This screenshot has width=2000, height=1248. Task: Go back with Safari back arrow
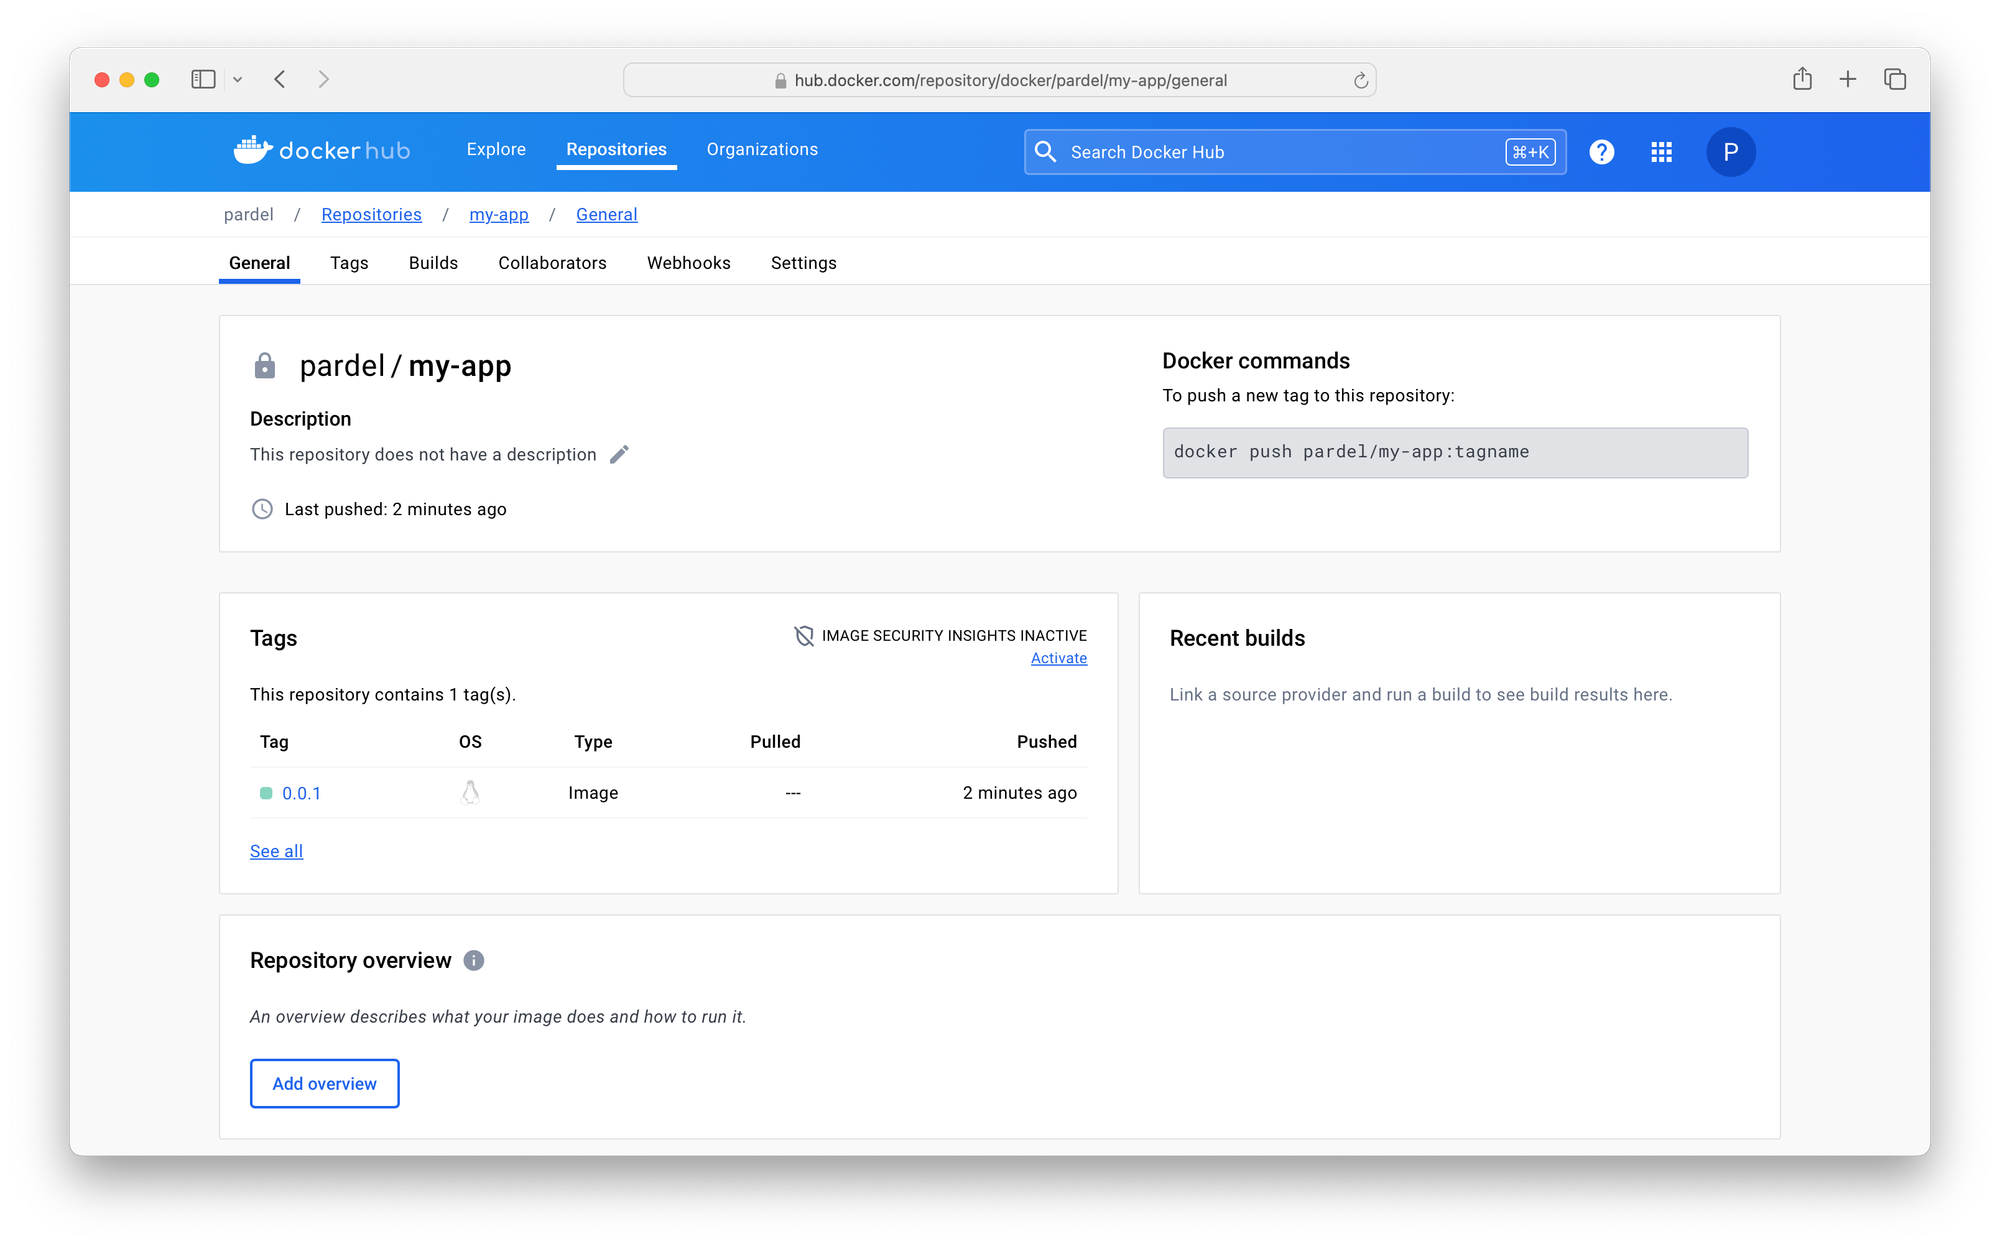point(280,79)
